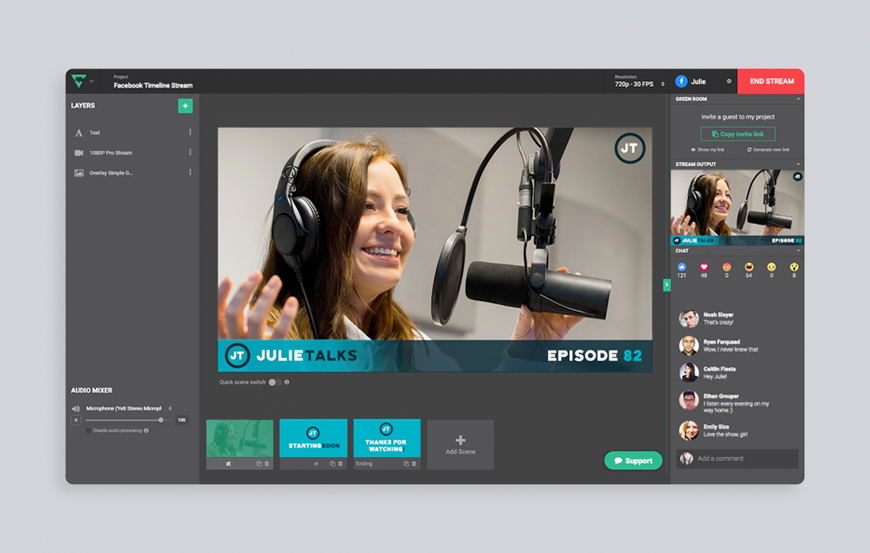Click info icon beside Disable audio processing
870x553 pixels.
tap(146, 431)
